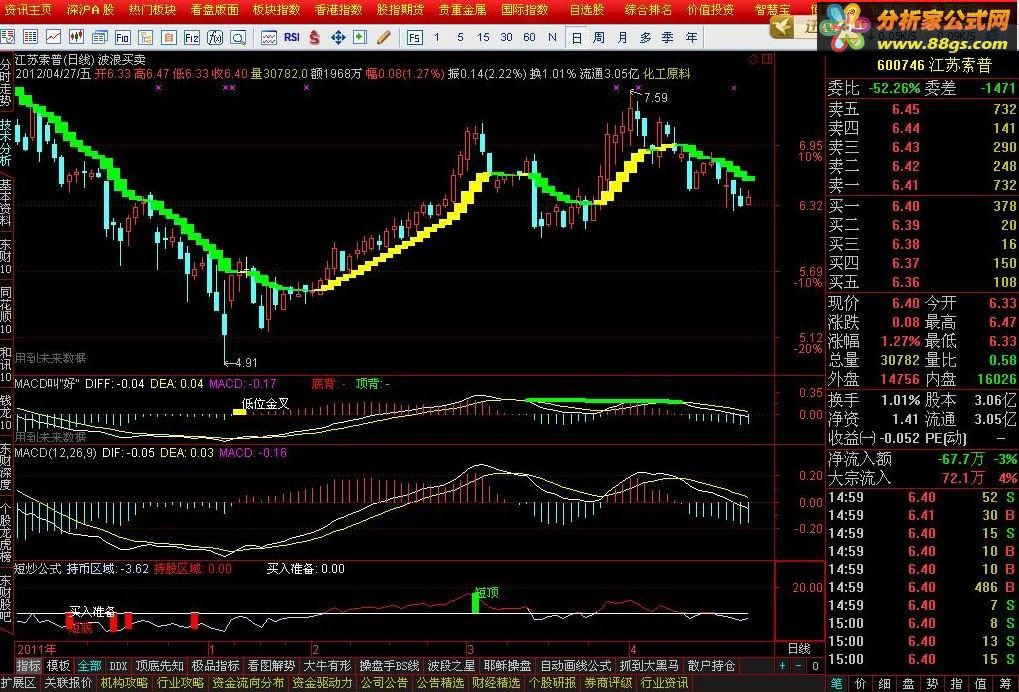Click the F10 company info icon

[x=122, y=37]
